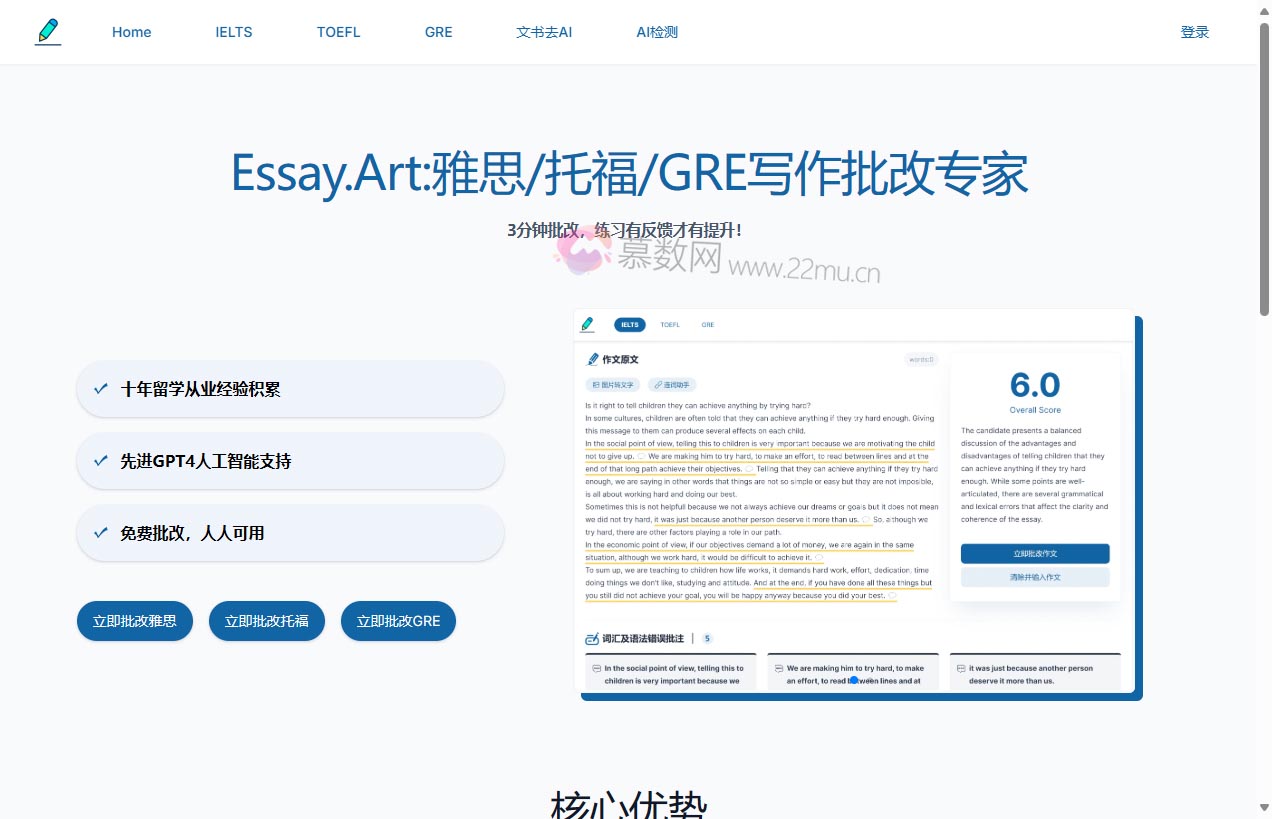The width and height of the screenshot is (1272, 819).
Task: Open the AI检测 menu item
Action: 656,31
